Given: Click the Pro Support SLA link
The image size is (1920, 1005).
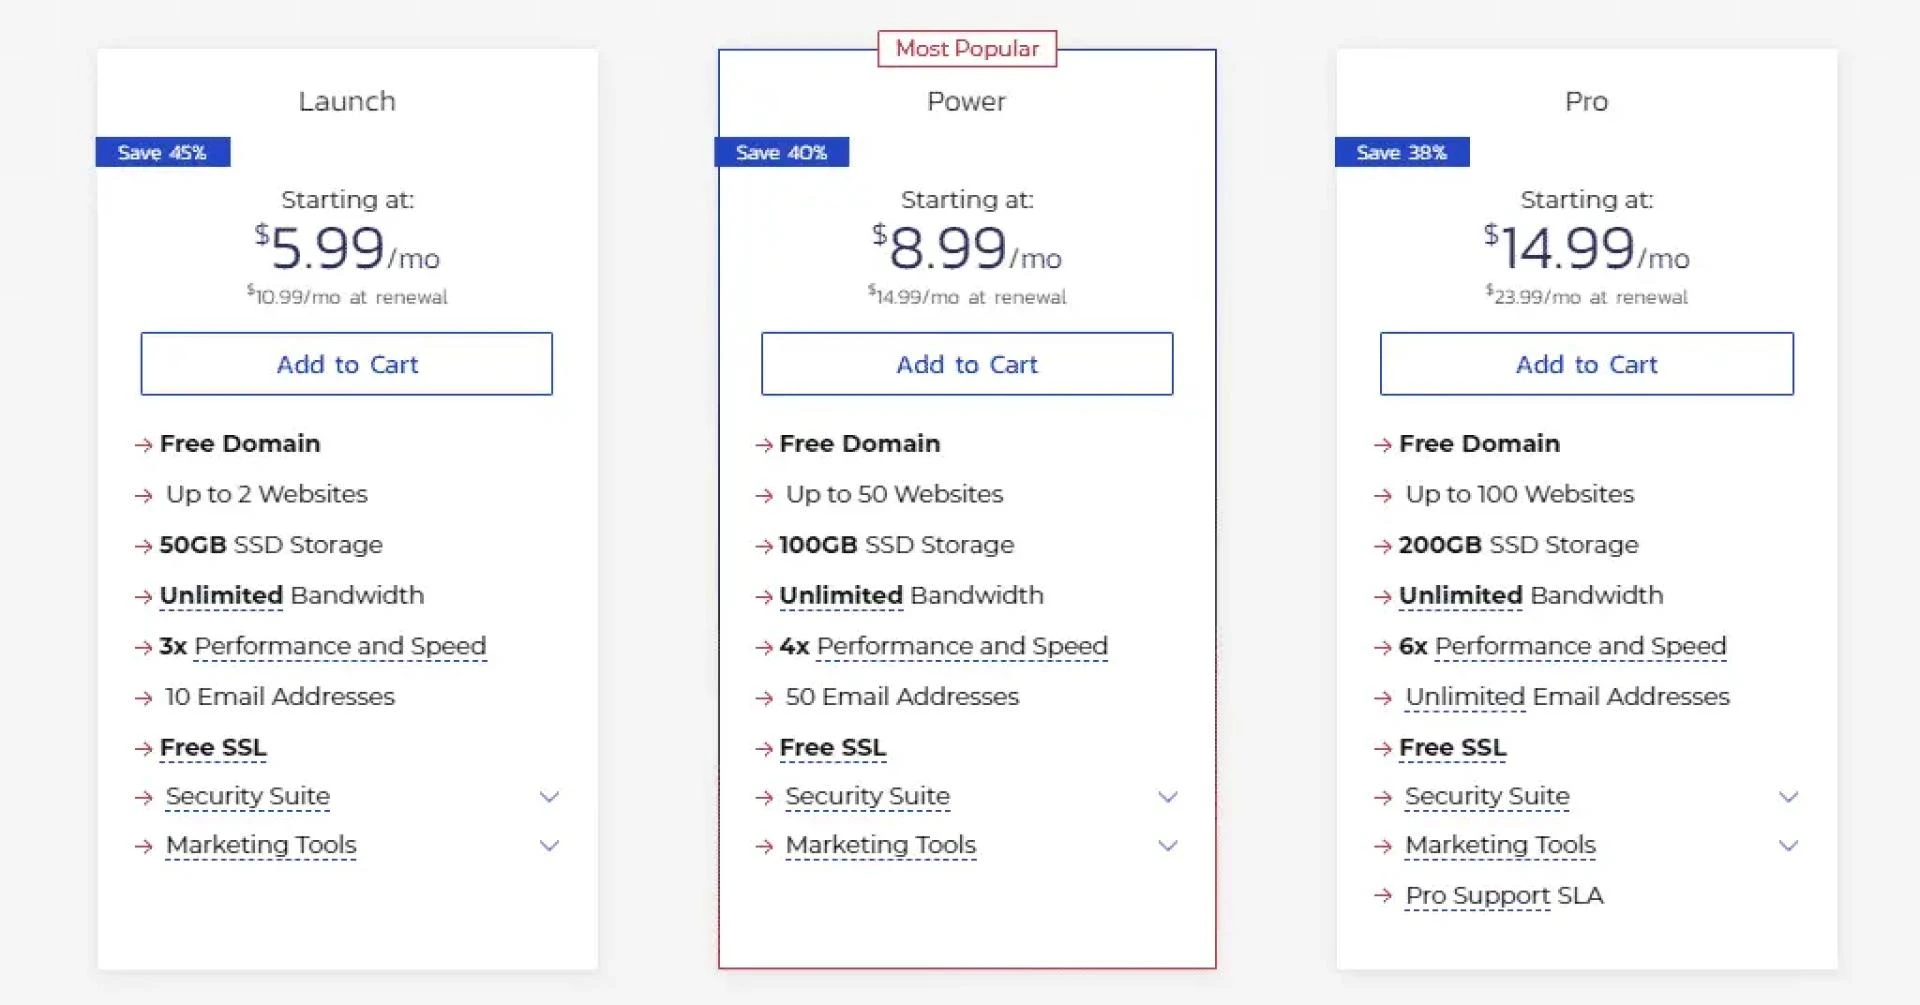Looking at the screenshot, I should [1504, 896].
